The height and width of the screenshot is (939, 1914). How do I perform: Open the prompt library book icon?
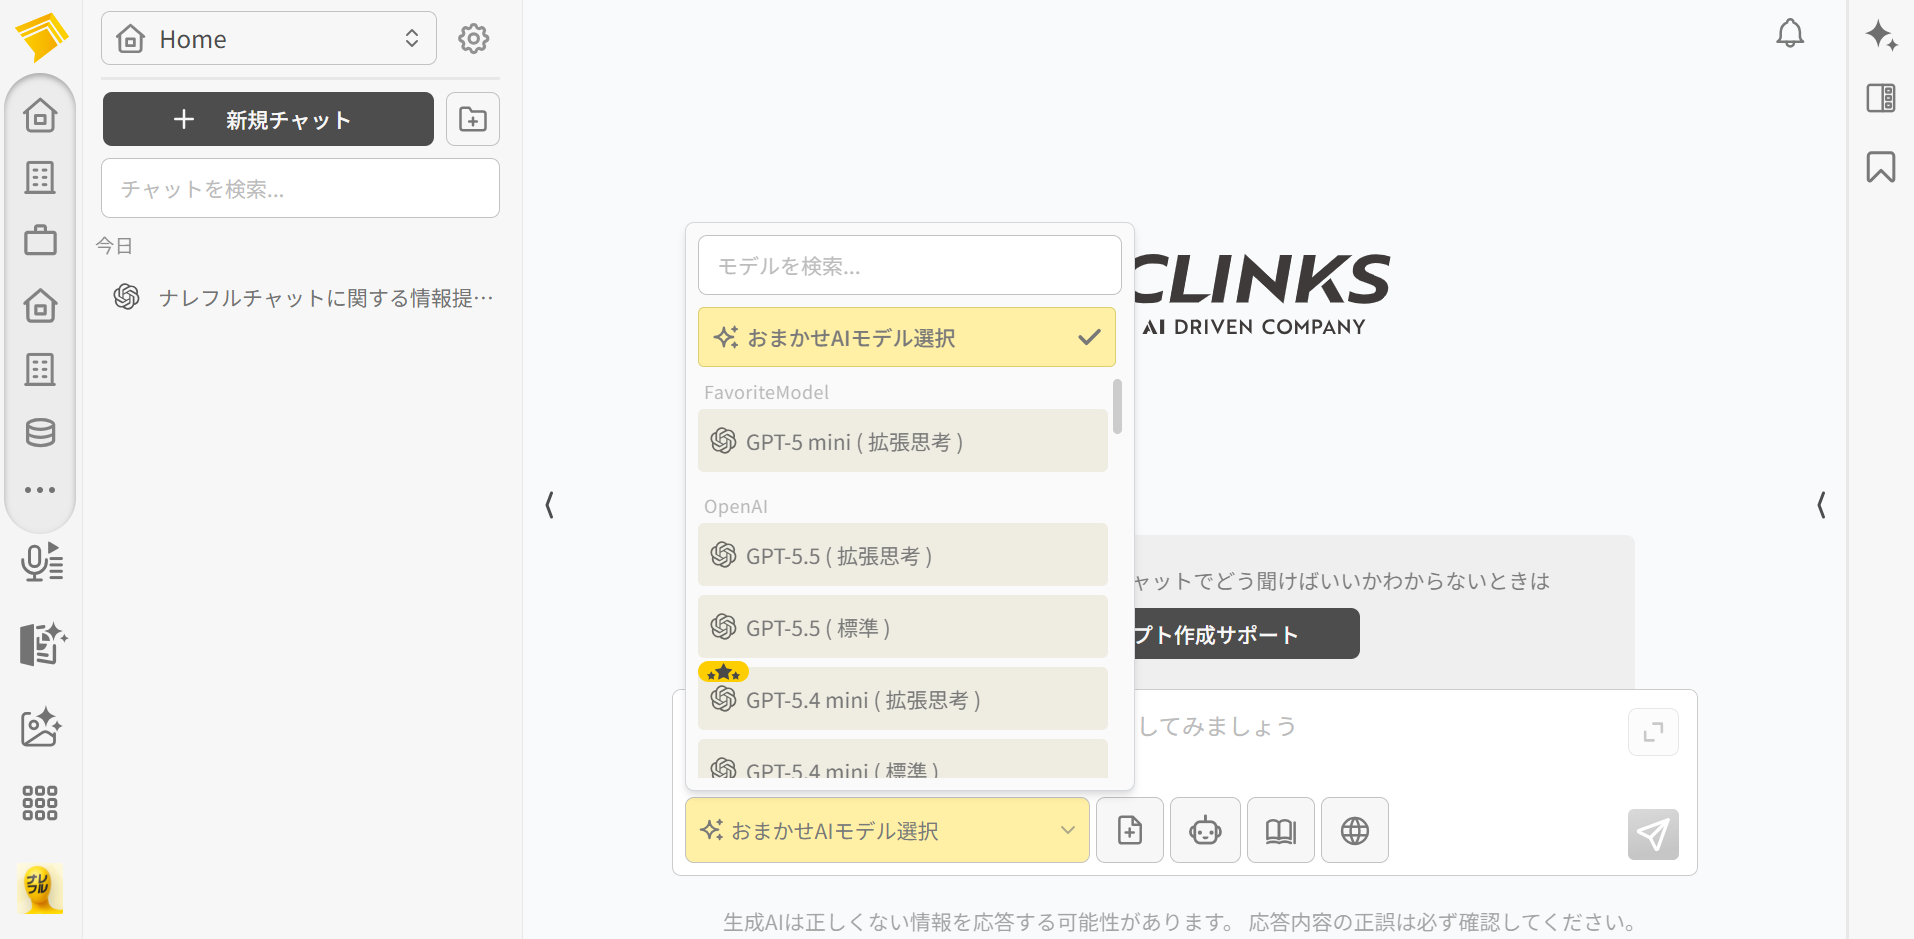click(1280, 830)
